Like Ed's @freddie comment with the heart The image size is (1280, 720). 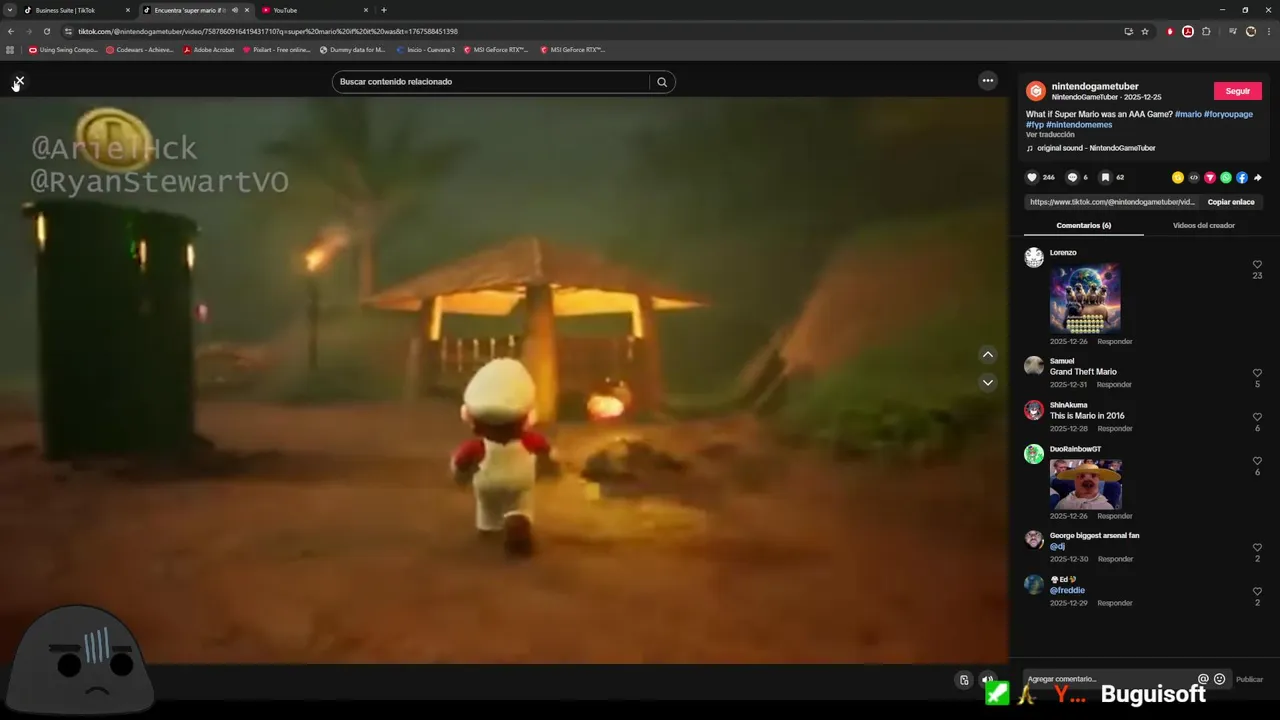[x=1257, y=591]
